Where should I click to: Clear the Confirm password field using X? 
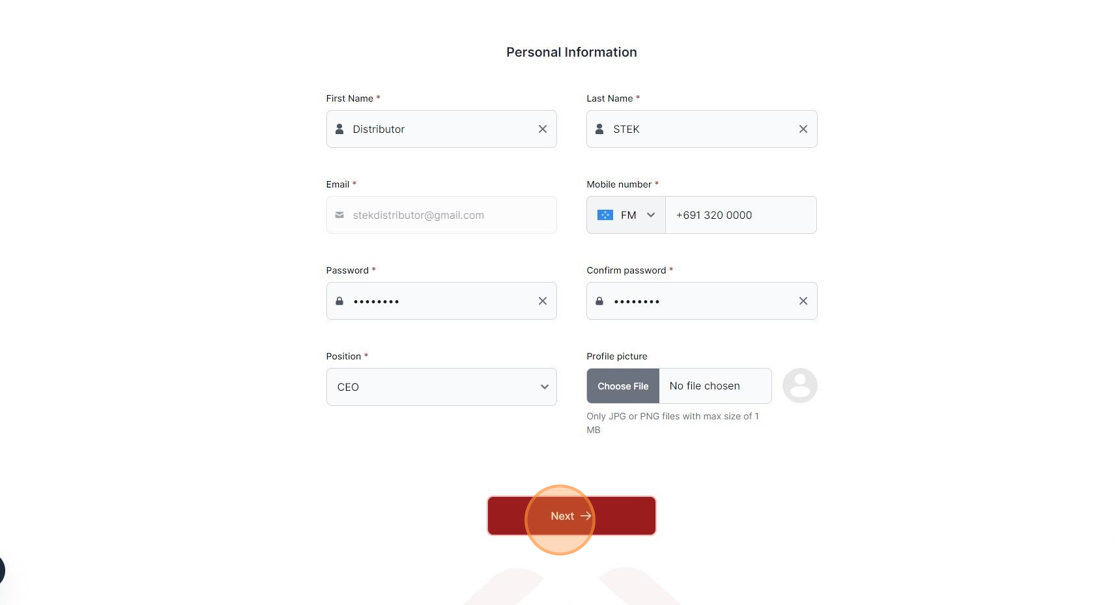(803, 301)
